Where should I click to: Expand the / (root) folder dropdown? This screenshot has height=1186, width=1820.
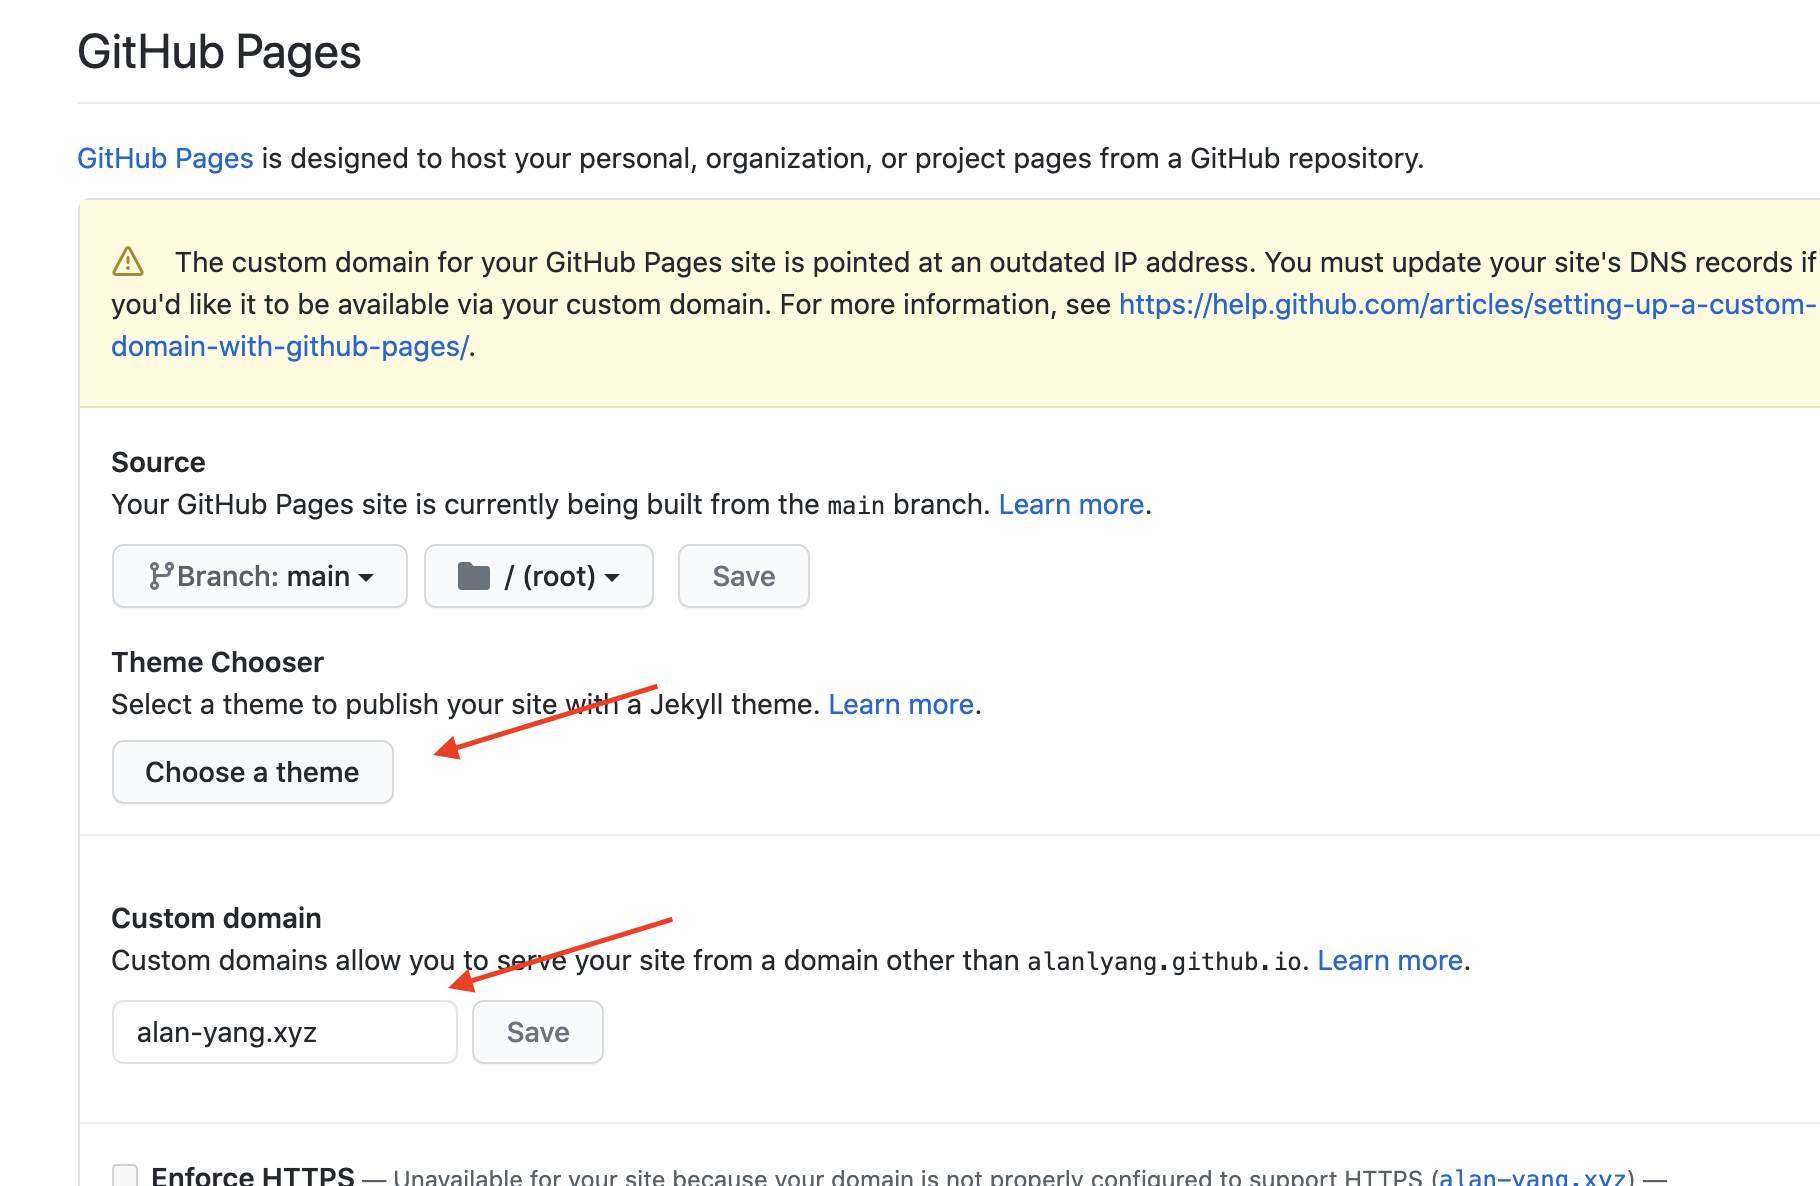pyautogui.click(x=539, y=576)
